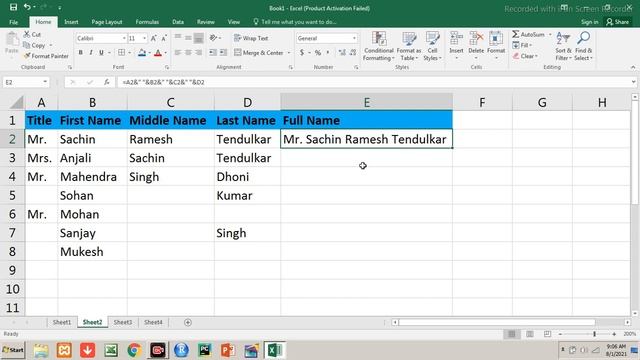The height and width of the screenshot is (360, 640).
Task: Click Tell me what you want field
Action: pos(295,22)
